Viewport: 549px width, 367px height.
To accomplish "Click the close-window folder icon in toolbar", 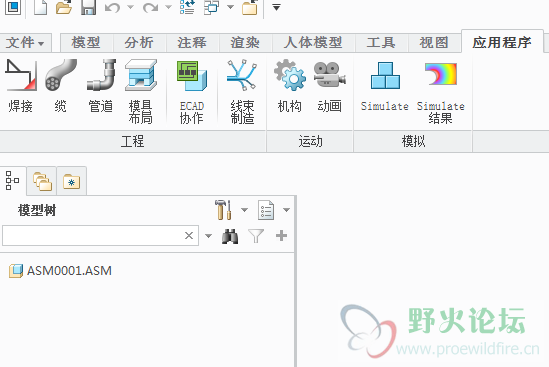I will [250, 7].
